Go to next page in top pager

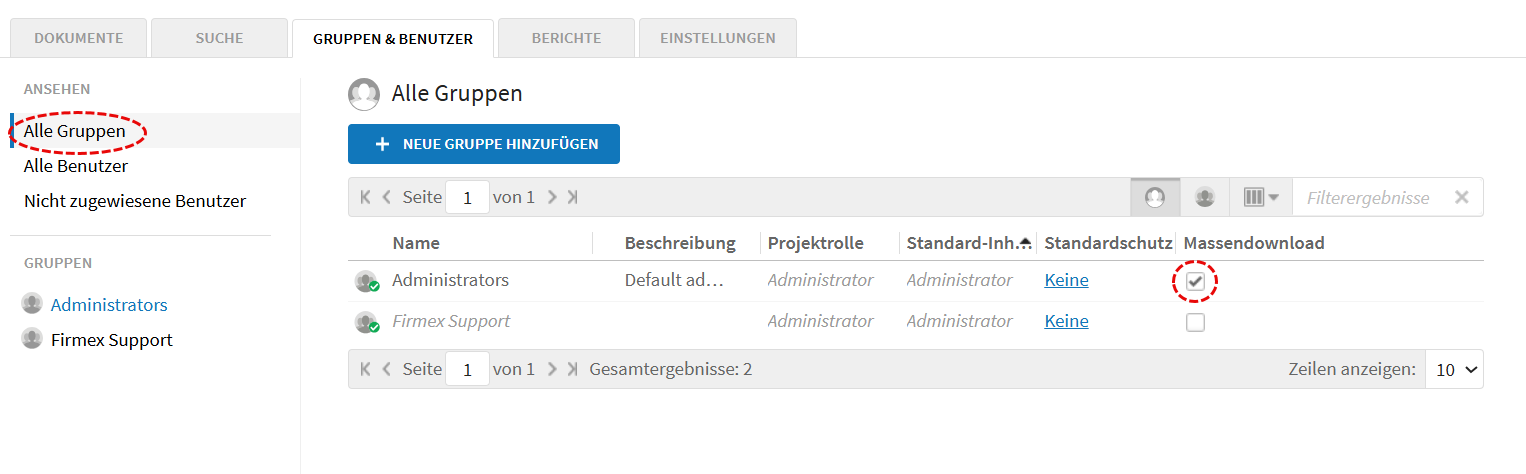coord(551,197)
